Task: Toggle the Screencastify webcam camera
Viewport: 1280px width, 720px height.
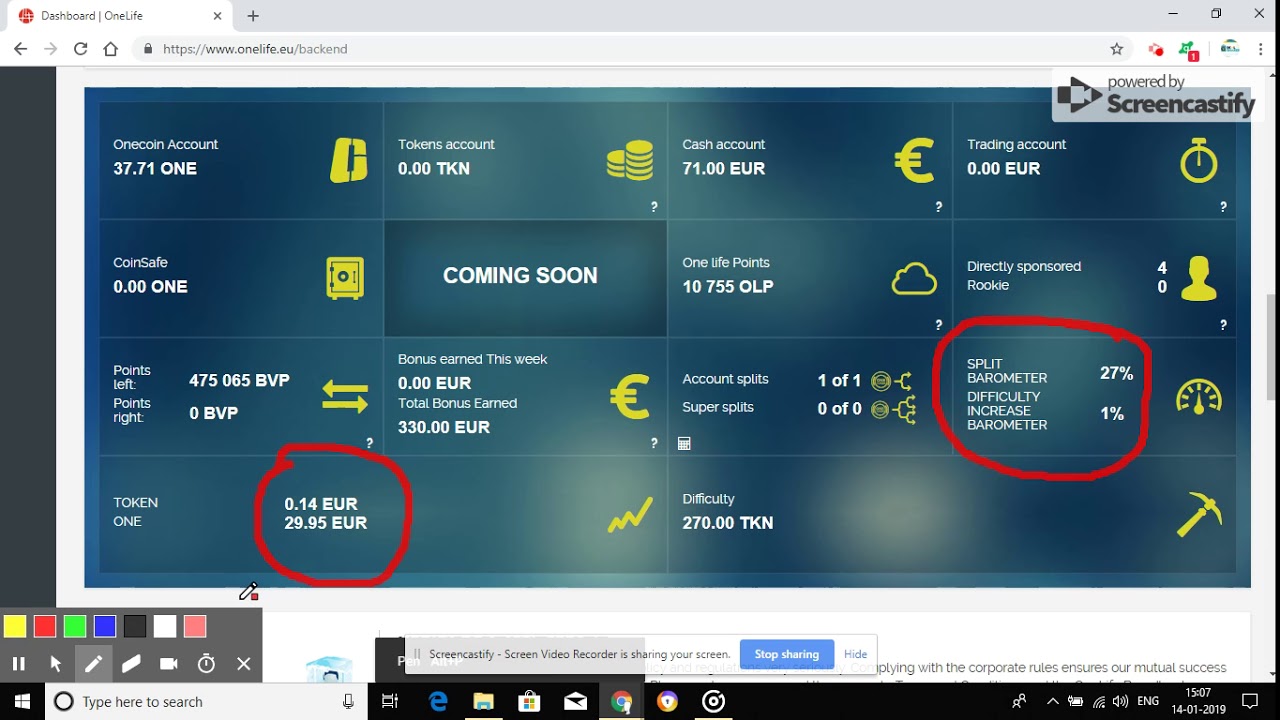Action: 168,664
